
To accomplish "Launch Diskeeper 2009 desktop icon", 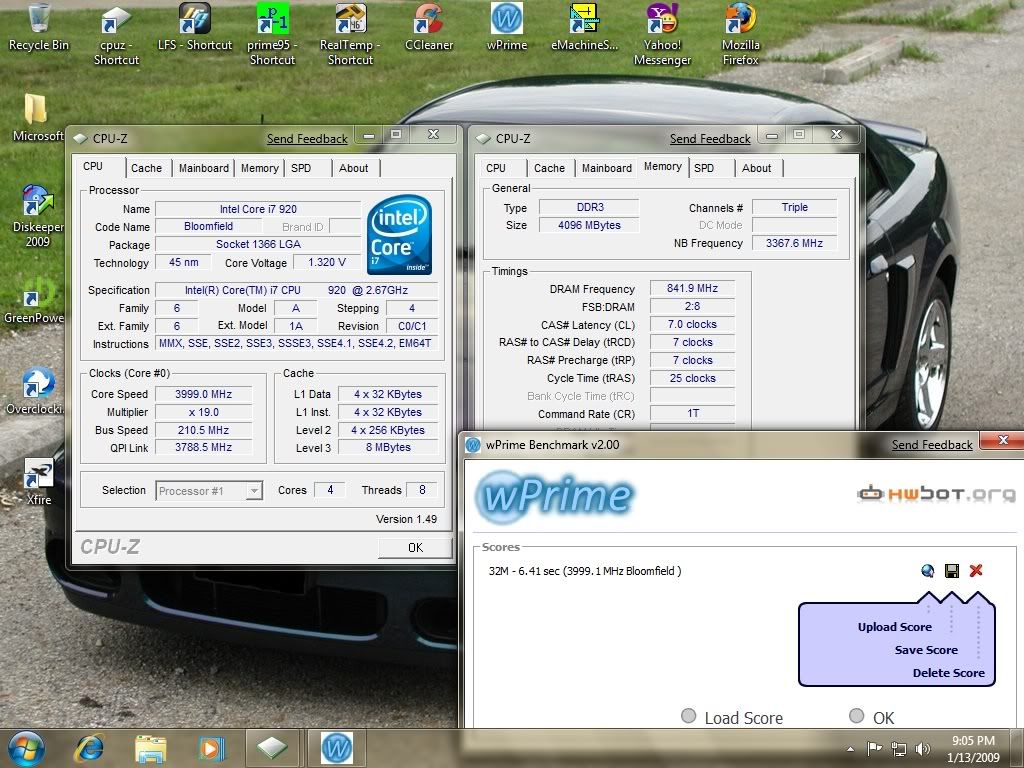I will (37, 216).
